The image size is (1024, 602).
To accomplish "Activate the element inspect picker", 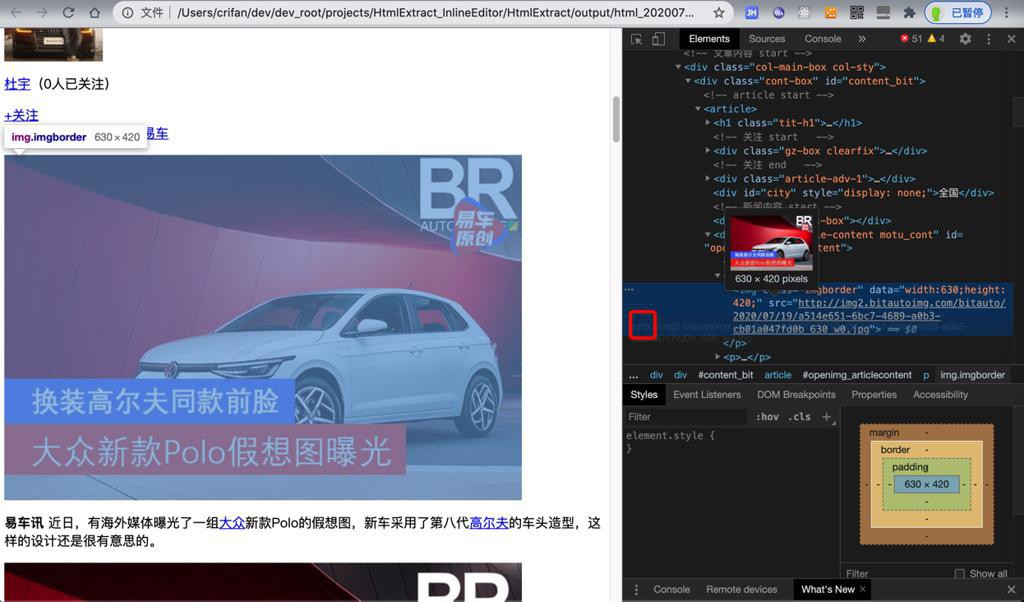I will click(637, 39).
